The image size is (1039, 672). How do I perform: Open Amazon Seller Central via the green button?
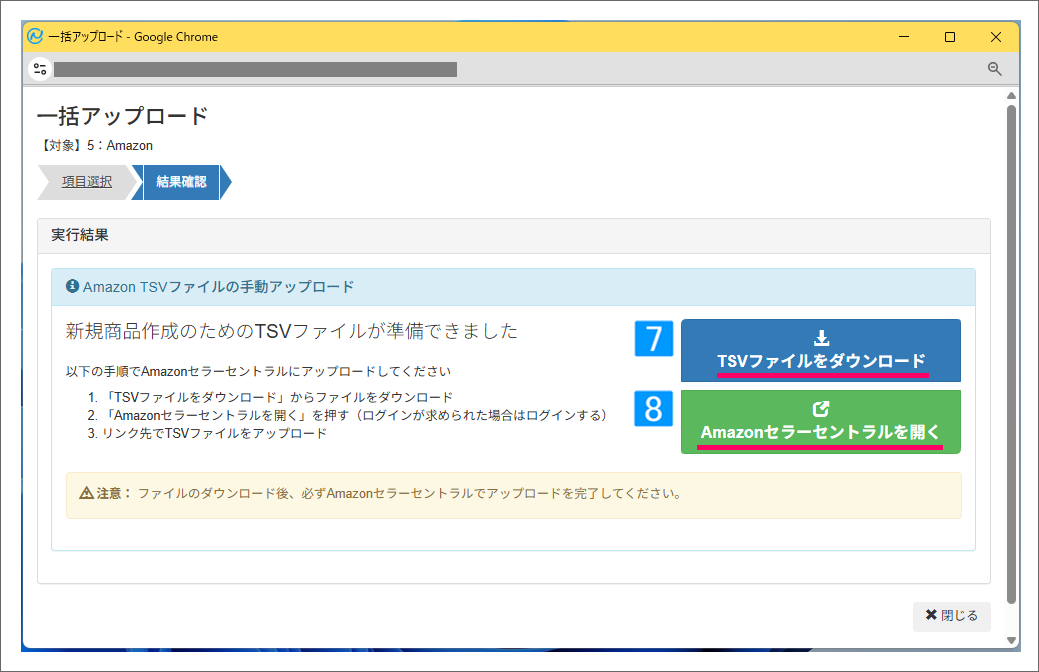coord(820,421)
